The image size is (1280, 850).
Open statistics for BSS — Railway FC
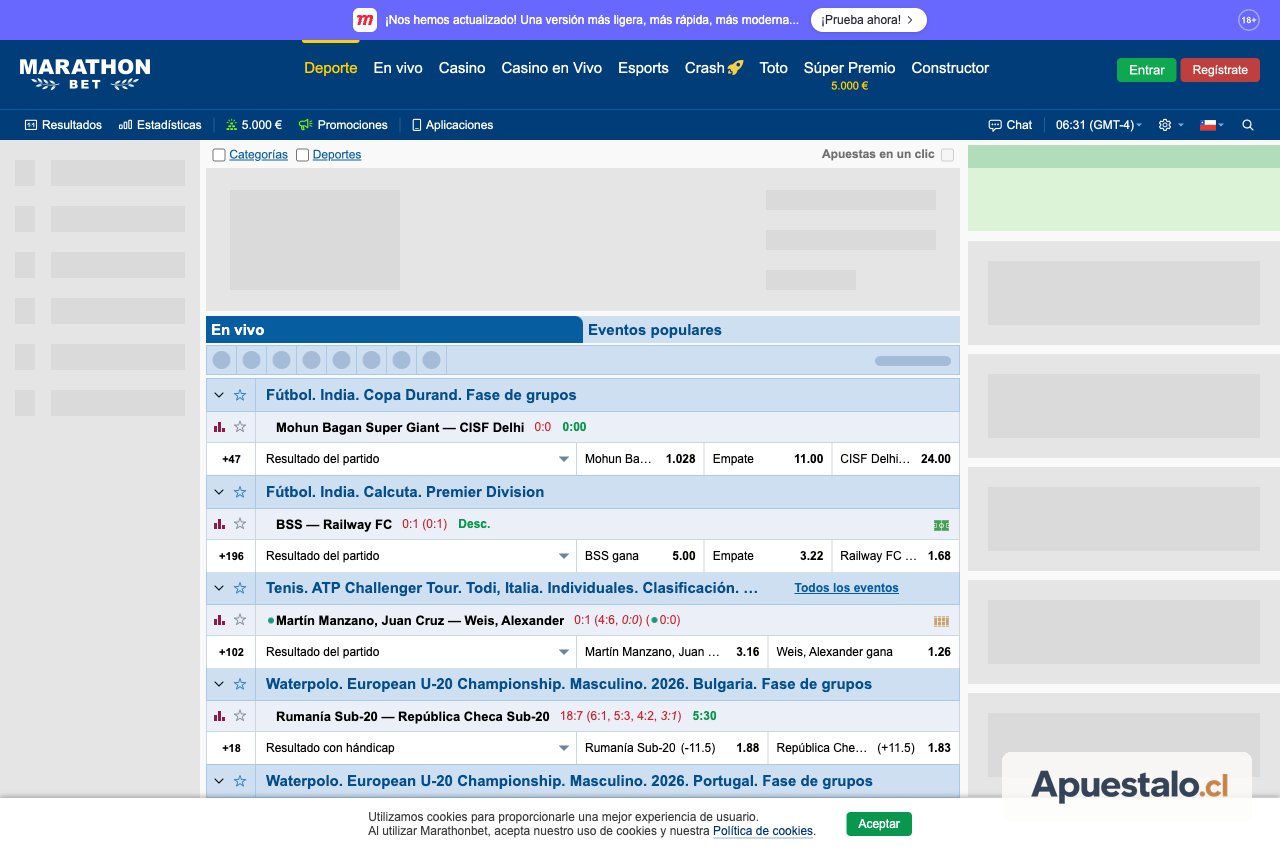[x=219, y=524]
